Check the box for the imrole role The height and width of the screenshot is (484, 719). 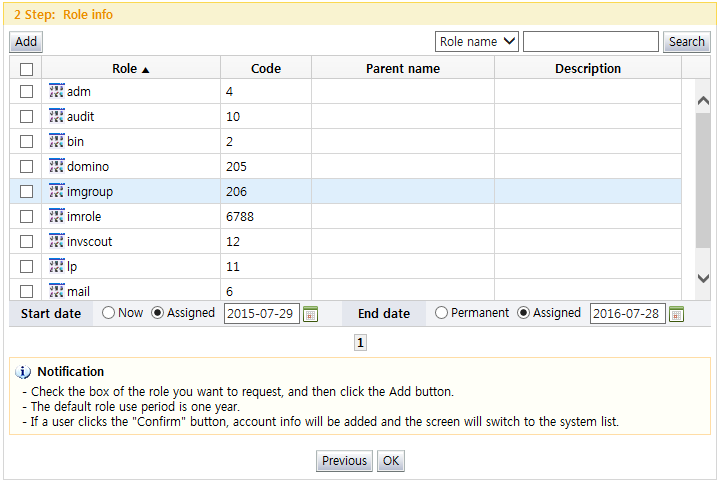coord(27,217)
